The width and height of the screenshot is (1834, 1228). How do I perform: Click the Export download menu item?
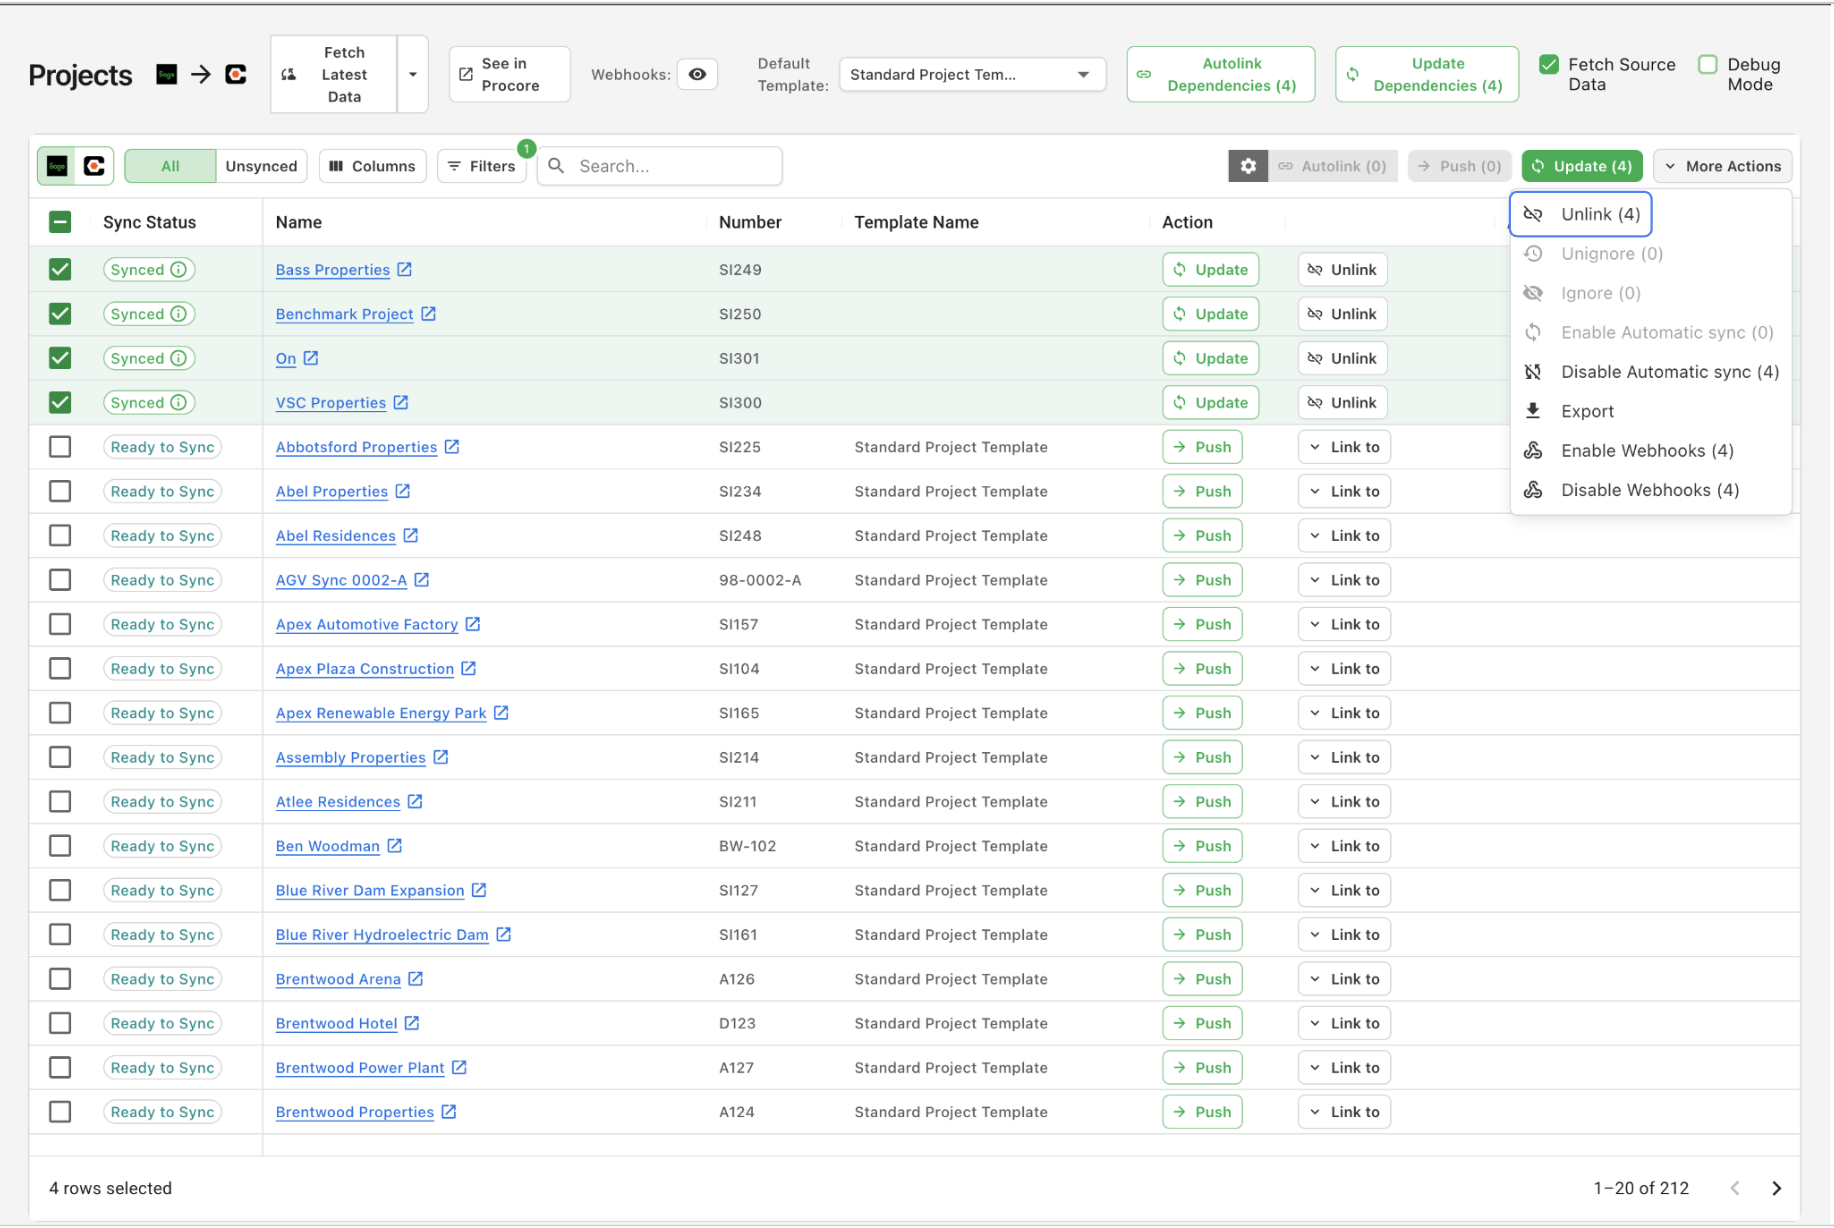point(1587,411)
